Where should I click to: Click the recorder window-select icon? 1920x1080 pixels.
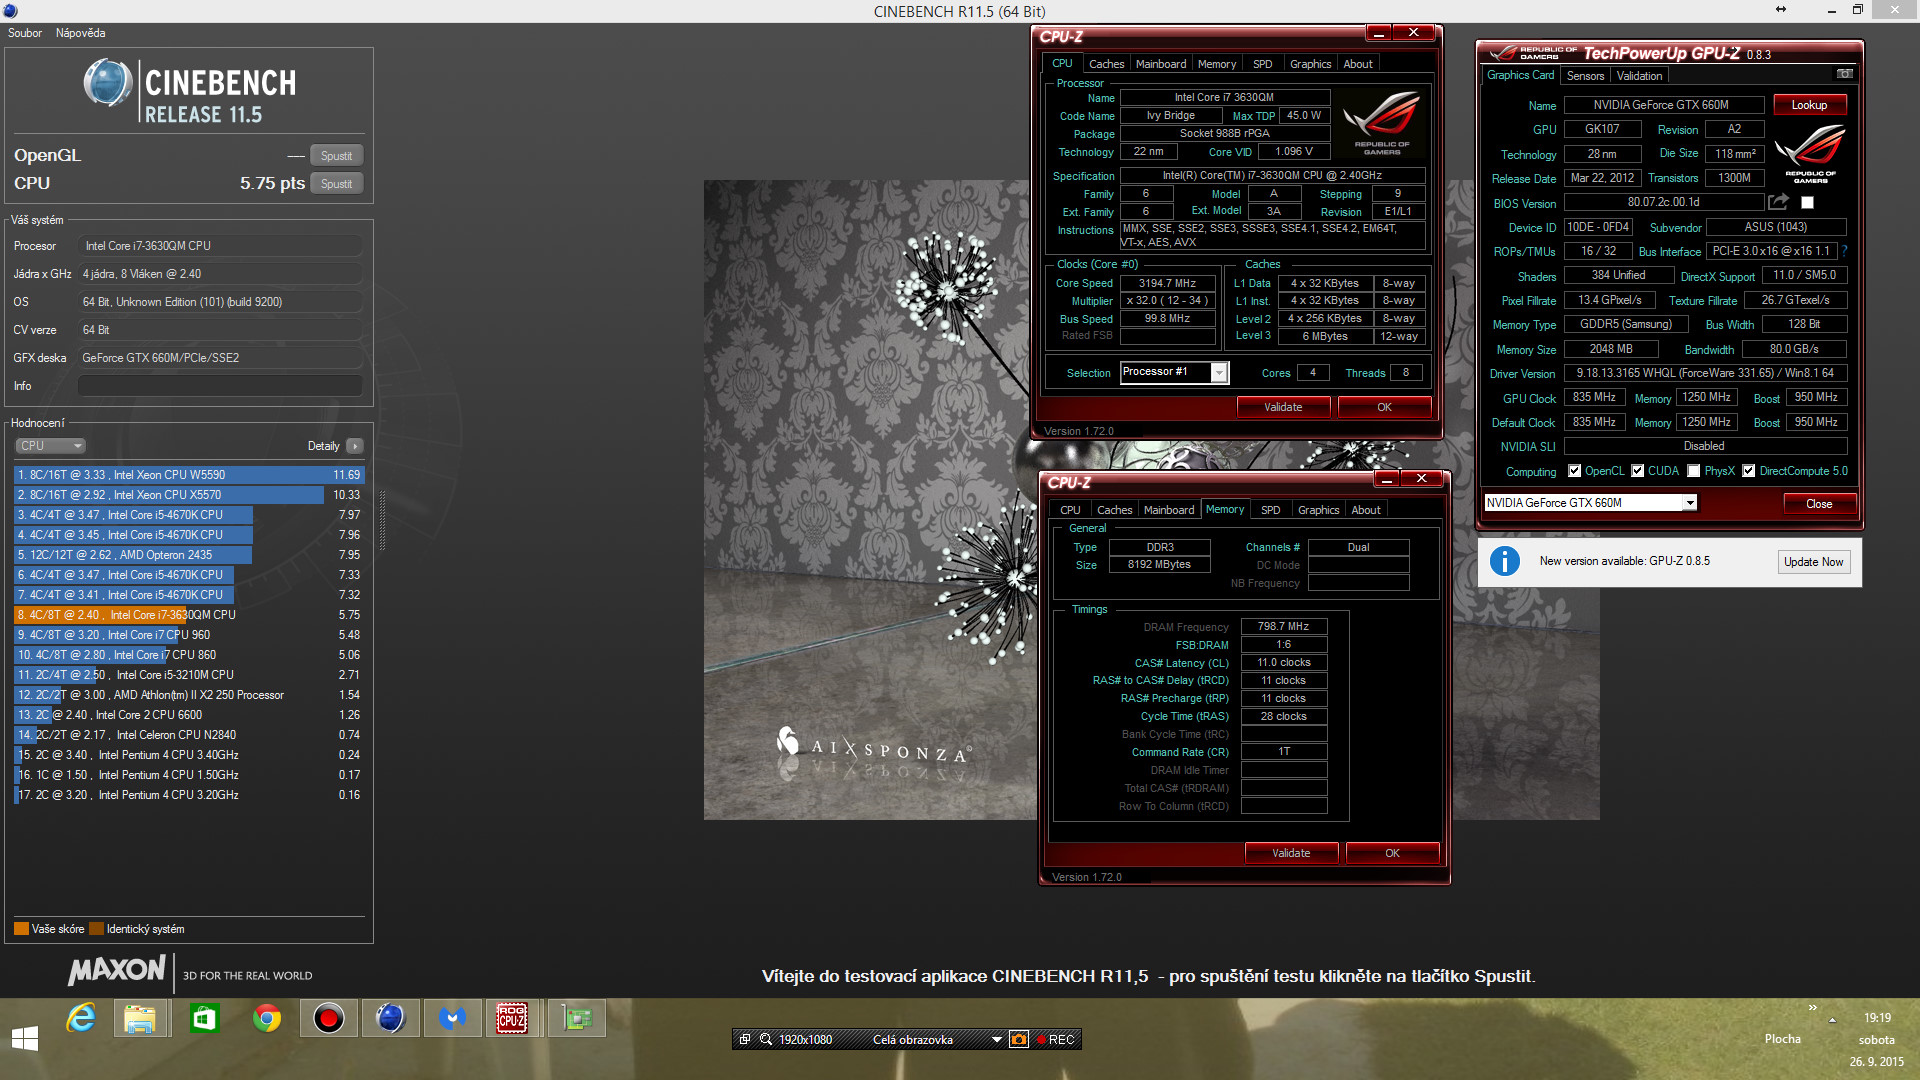point(745,1040)
